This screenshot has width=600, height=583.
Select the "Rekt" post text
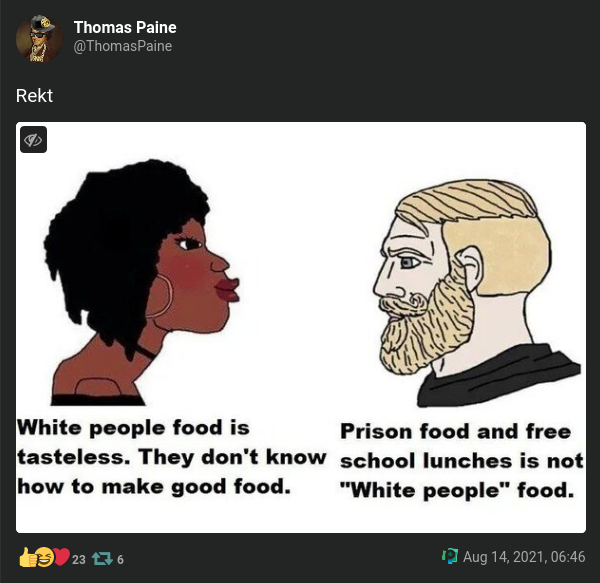click(x=34, y=96)
